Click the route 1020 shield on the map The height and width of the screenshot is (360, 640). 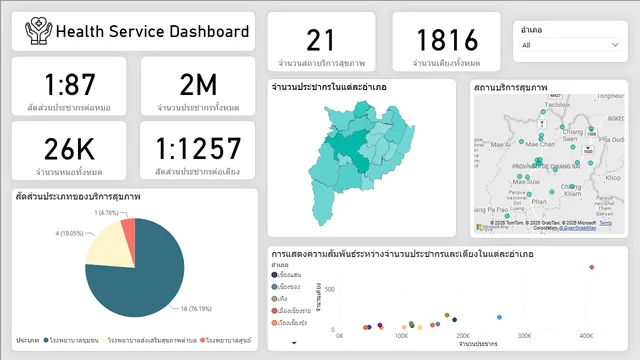(588, 150)
